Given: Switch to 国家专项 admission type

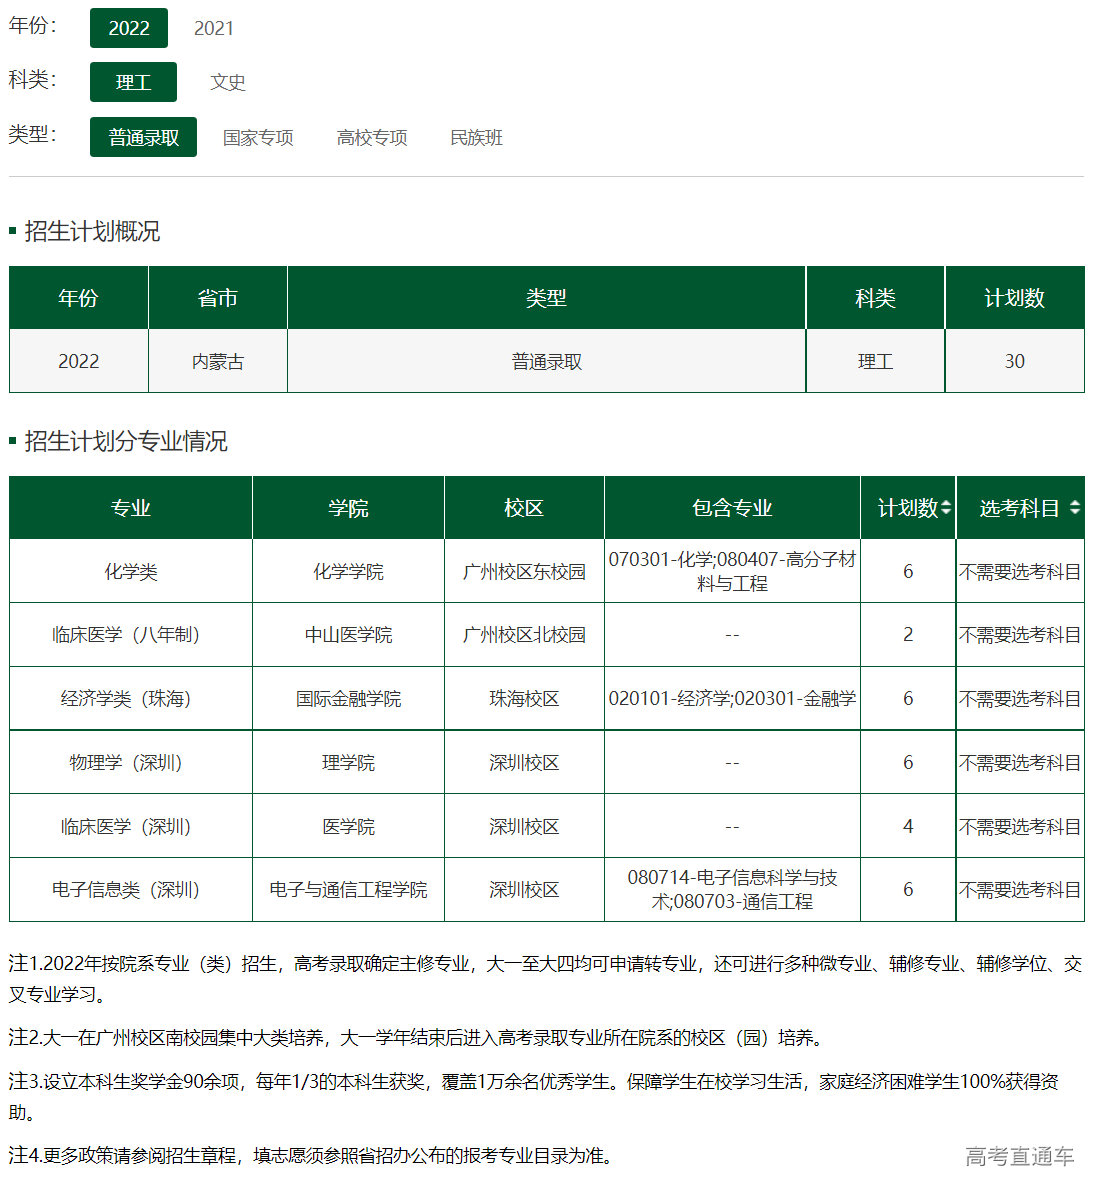Looking at the screenshot, I should click(258, 137).
